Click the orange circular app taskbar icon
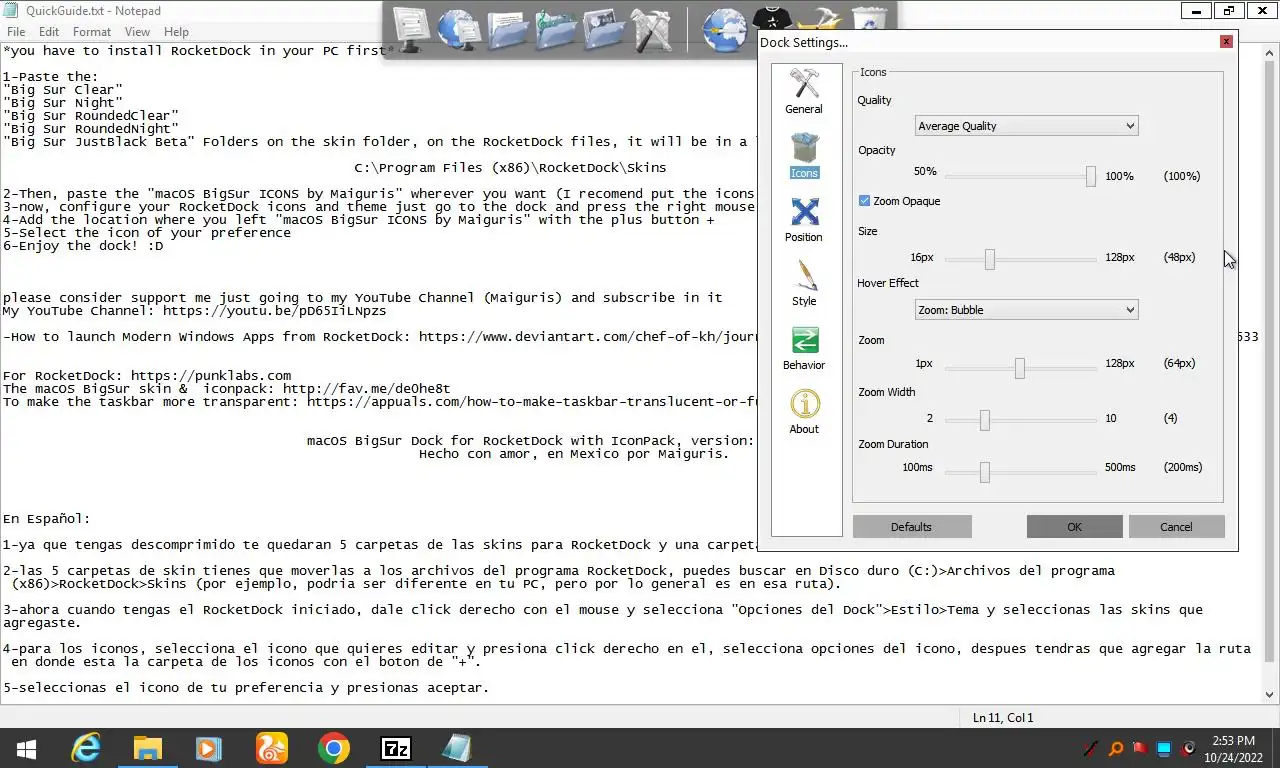The width and height of the screenshot is (1280, 768). point(272,748)
